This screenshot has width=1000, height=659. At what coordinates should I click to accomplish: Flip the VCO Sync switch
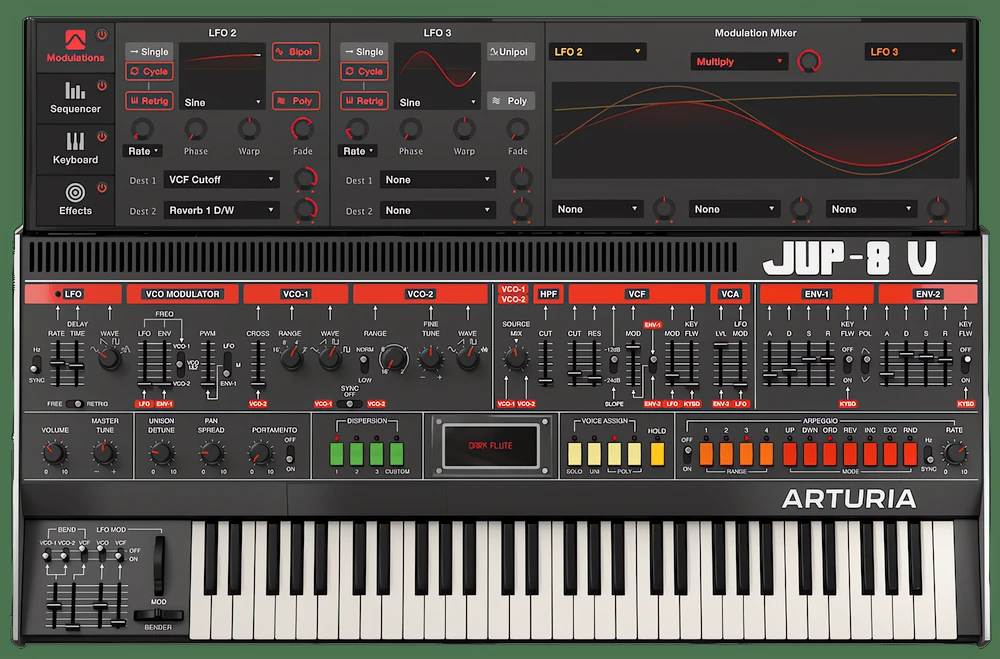tap(349, 404)
